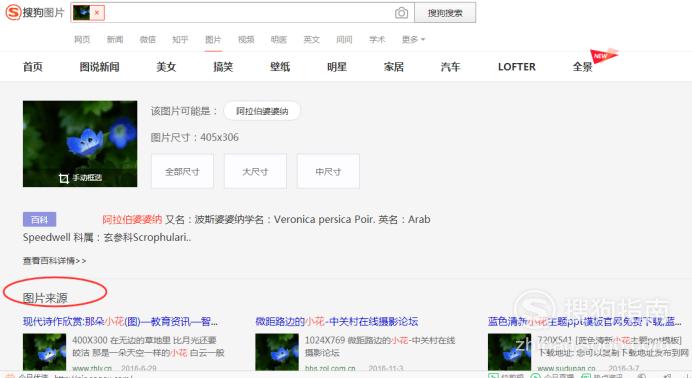
Task: Open camera image upload icon
Action: pyautogui.click(x=401, y=13)
